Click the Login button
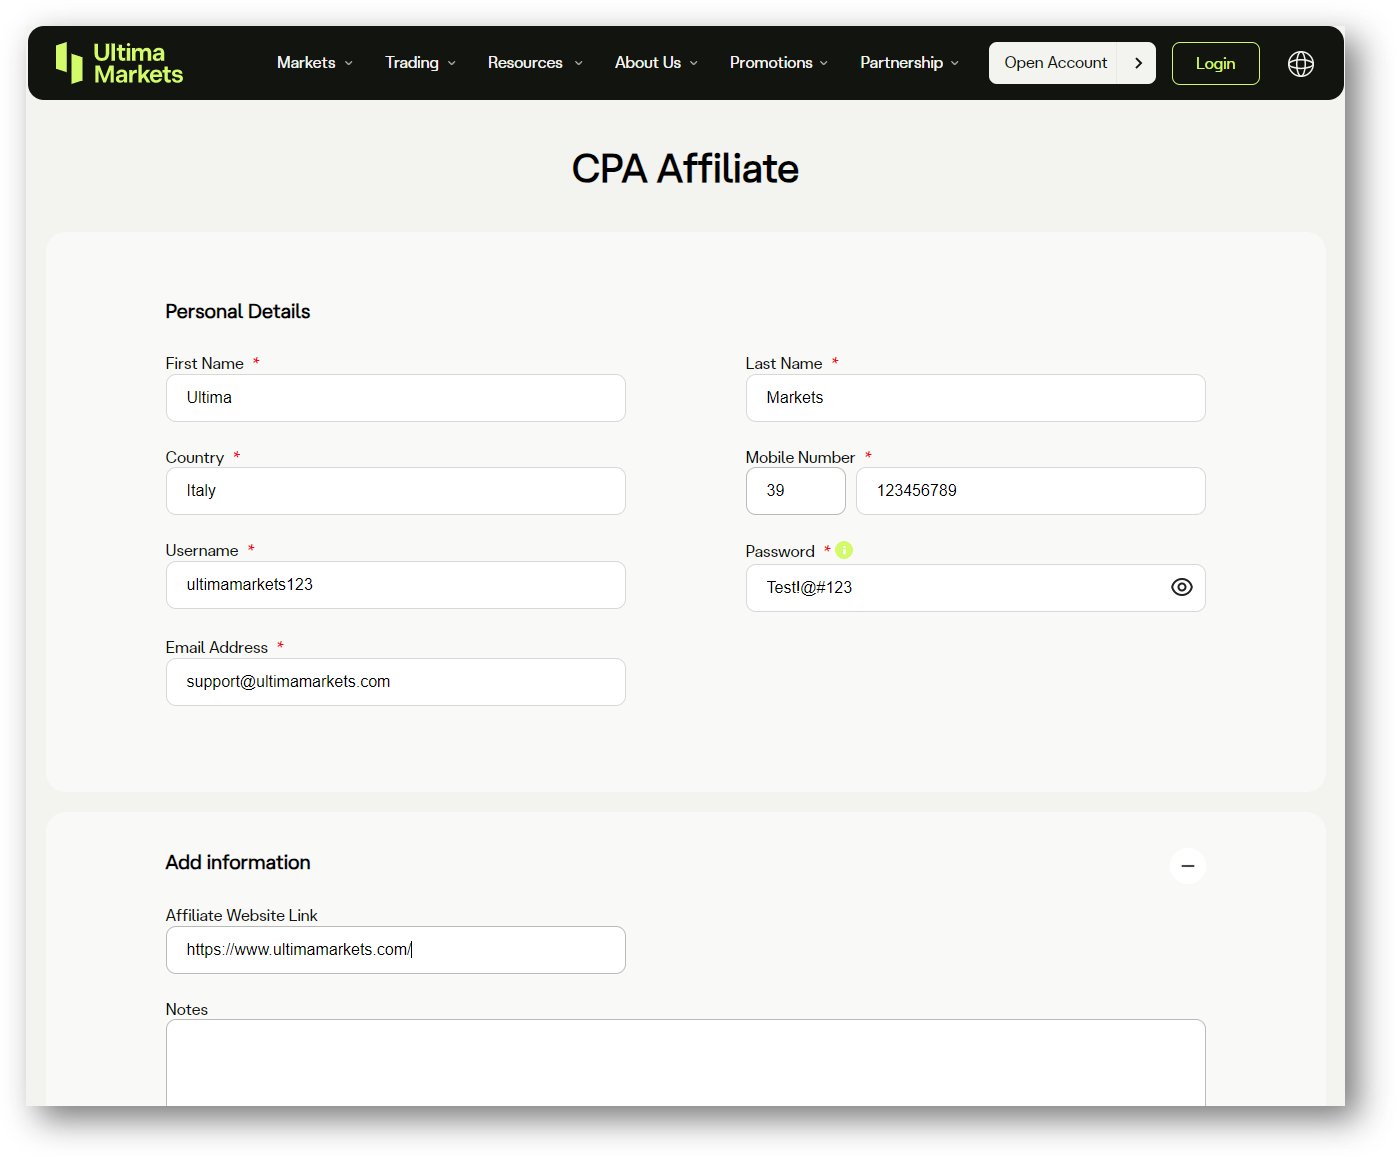This screenshot has height=1158, width=1397. [1215, 63]
